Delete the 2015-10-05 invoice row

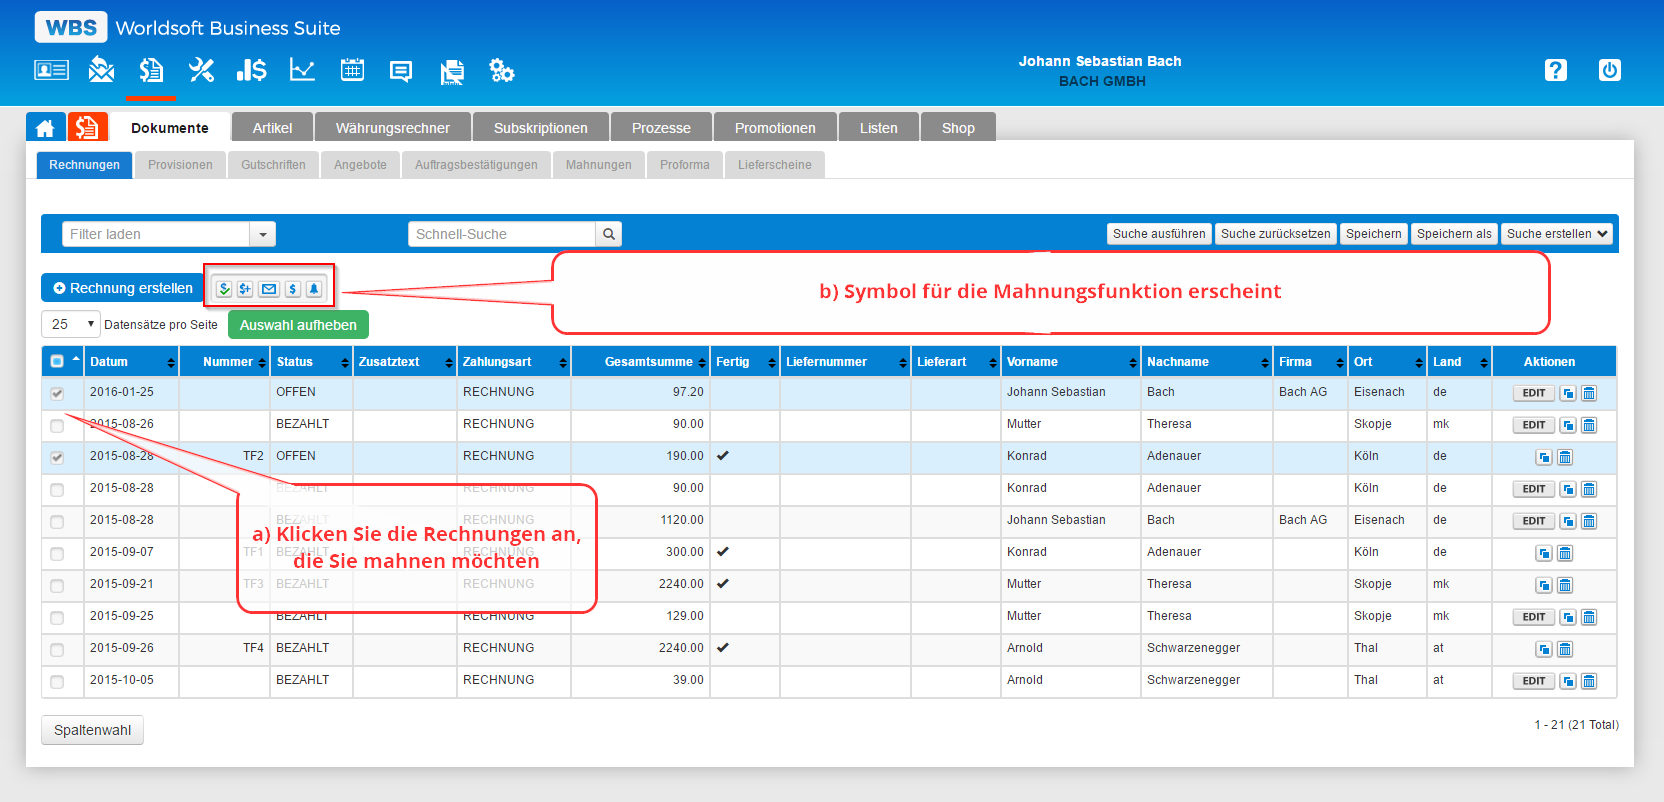(1589, 681)
